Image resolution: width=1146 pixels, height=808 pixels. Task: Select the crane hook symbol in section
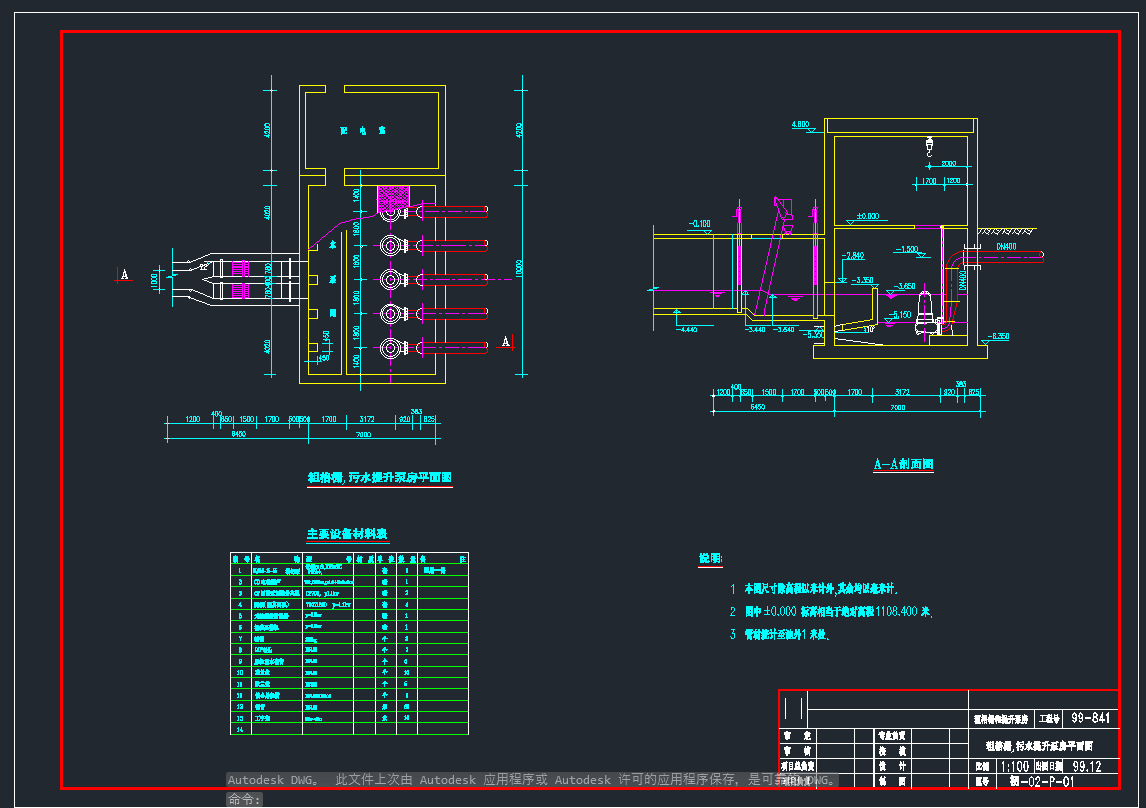click(x=929, y=147)
